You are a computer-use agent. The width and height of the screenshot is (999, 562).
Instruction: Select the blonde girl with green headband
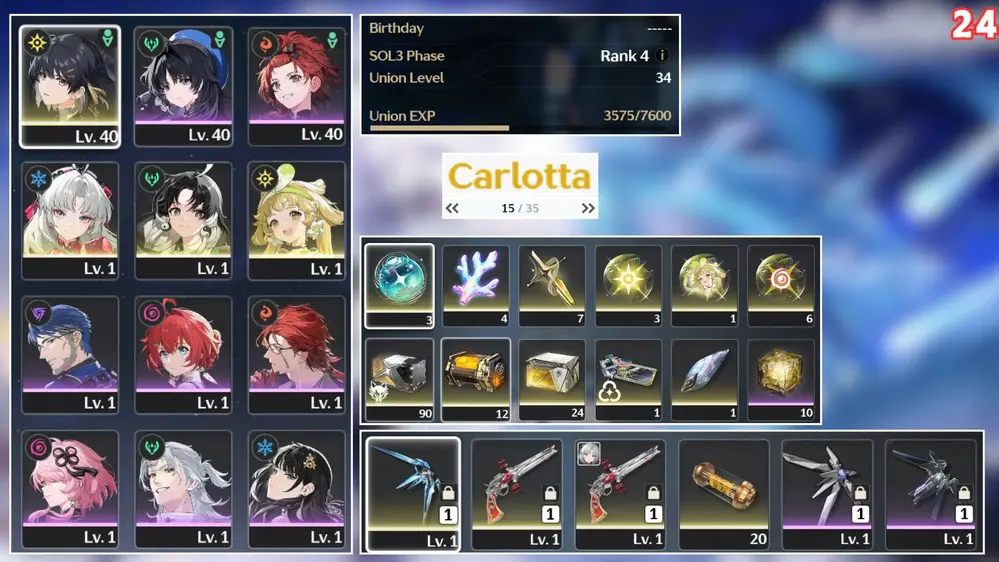(x=297, y=220)
